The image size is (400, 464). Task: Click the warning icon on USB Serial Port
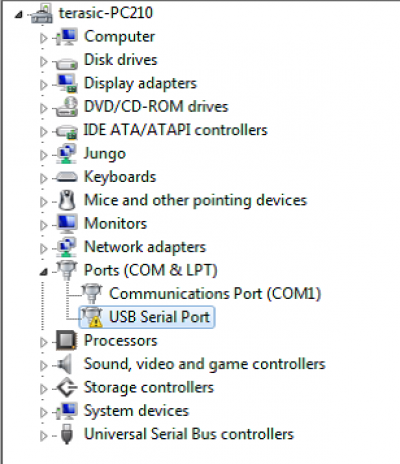click(95, 321)
